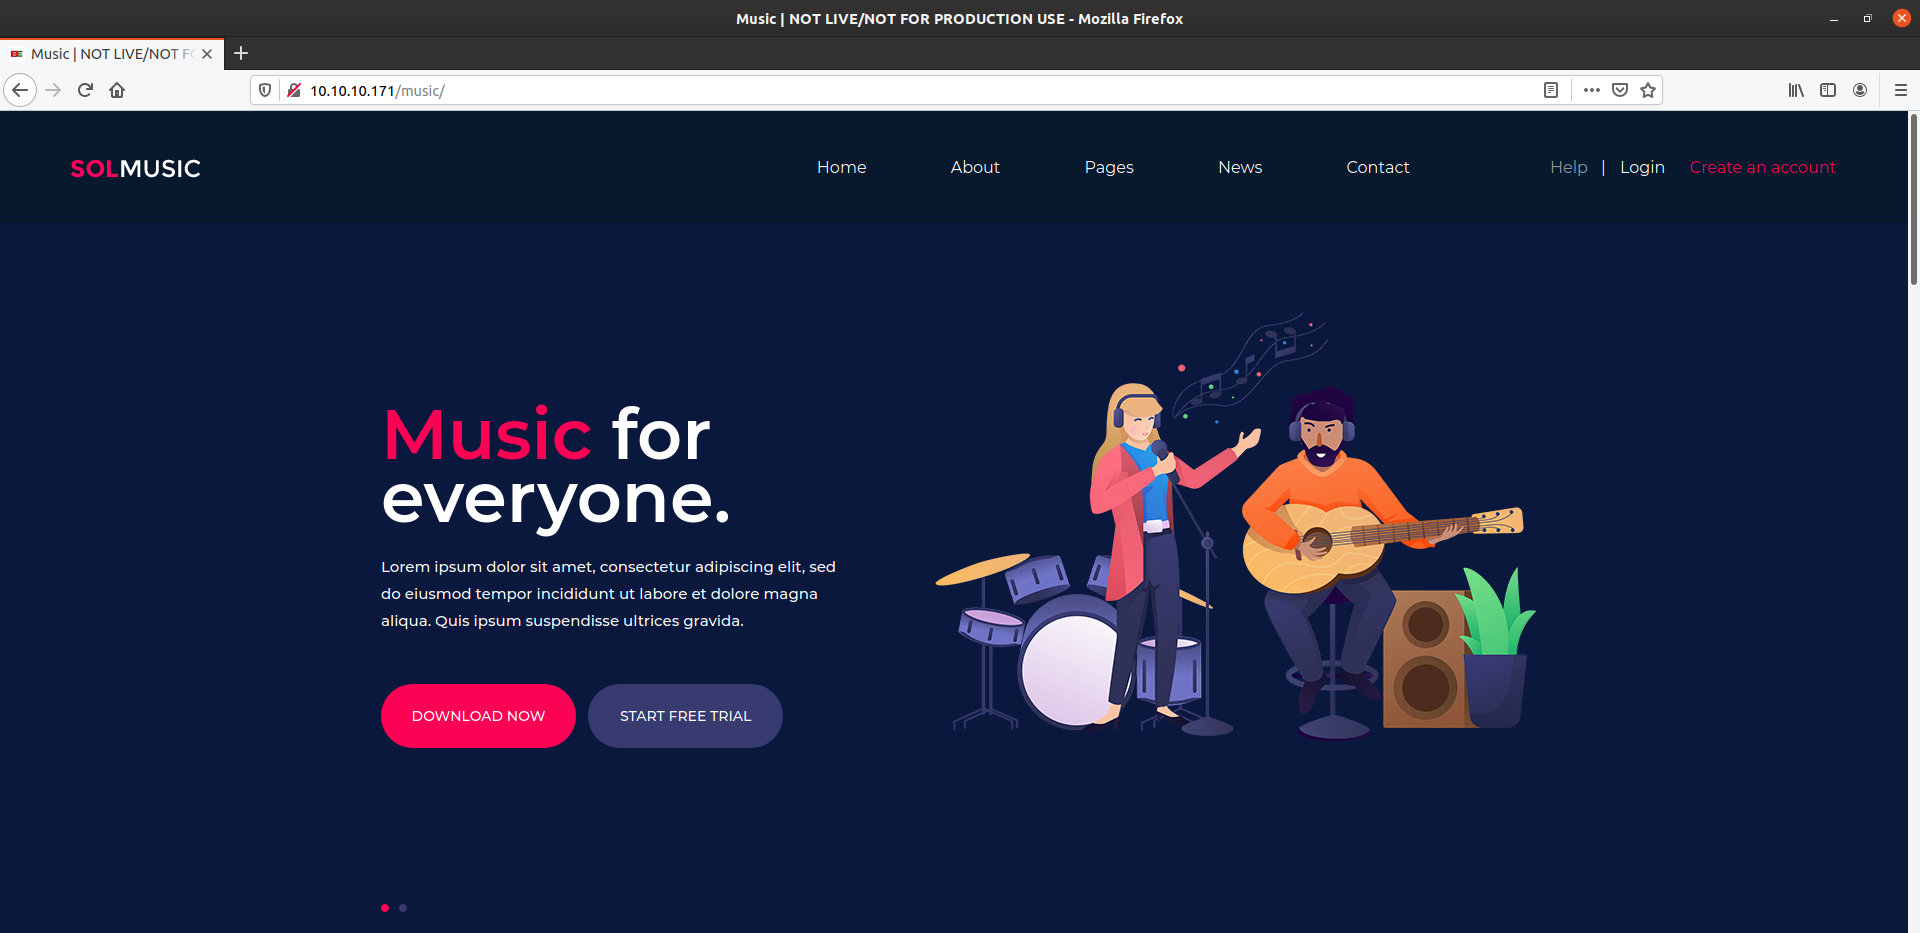Open the tracking protection shield icon
Screen dimensions: 1920x933
coord(265,90)
